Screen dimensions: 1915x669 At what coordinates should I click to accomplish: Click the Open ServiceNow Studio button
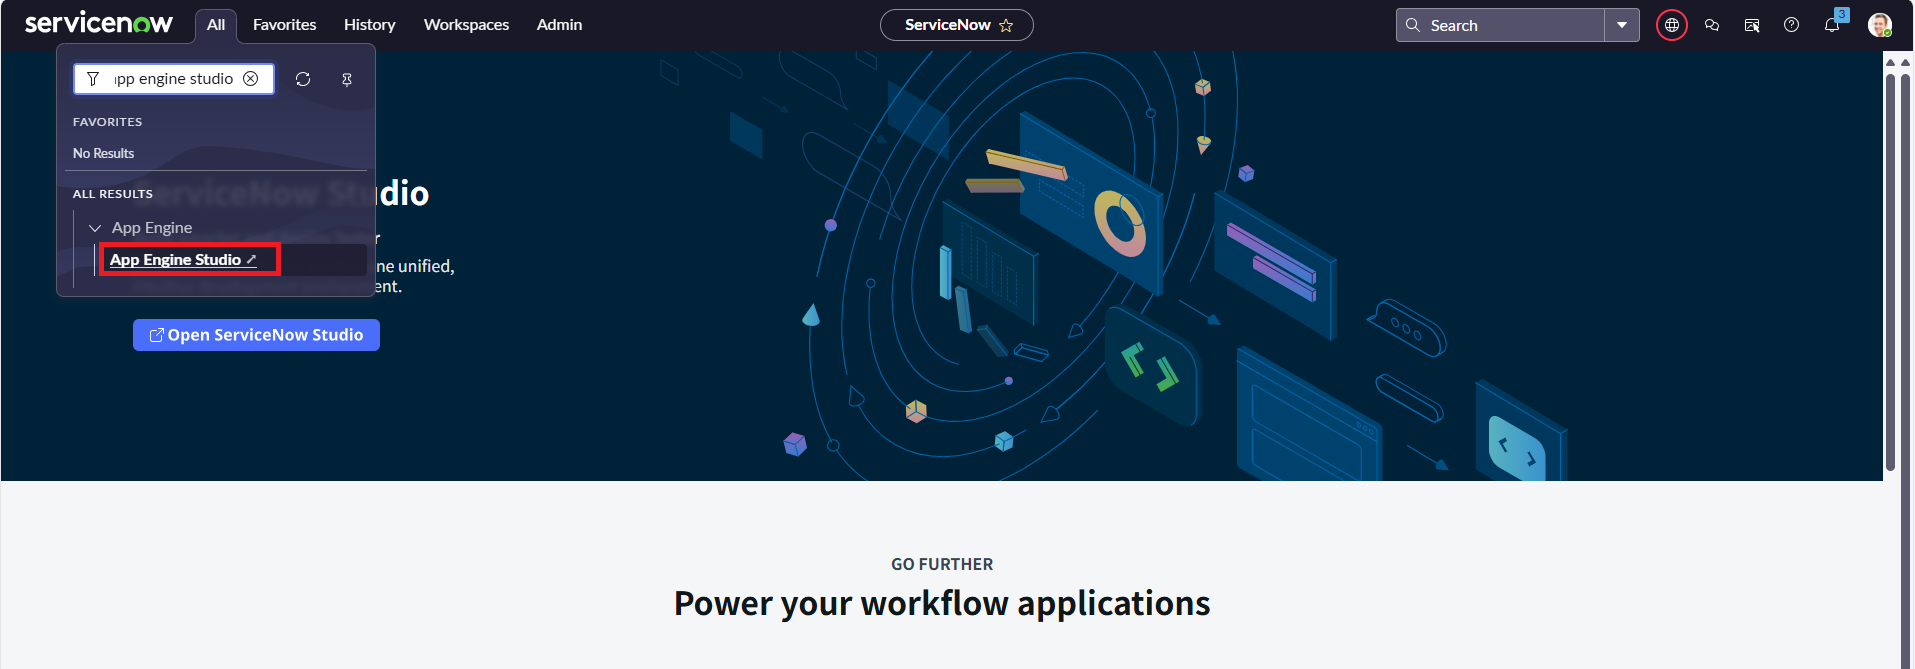pos(256,335)
